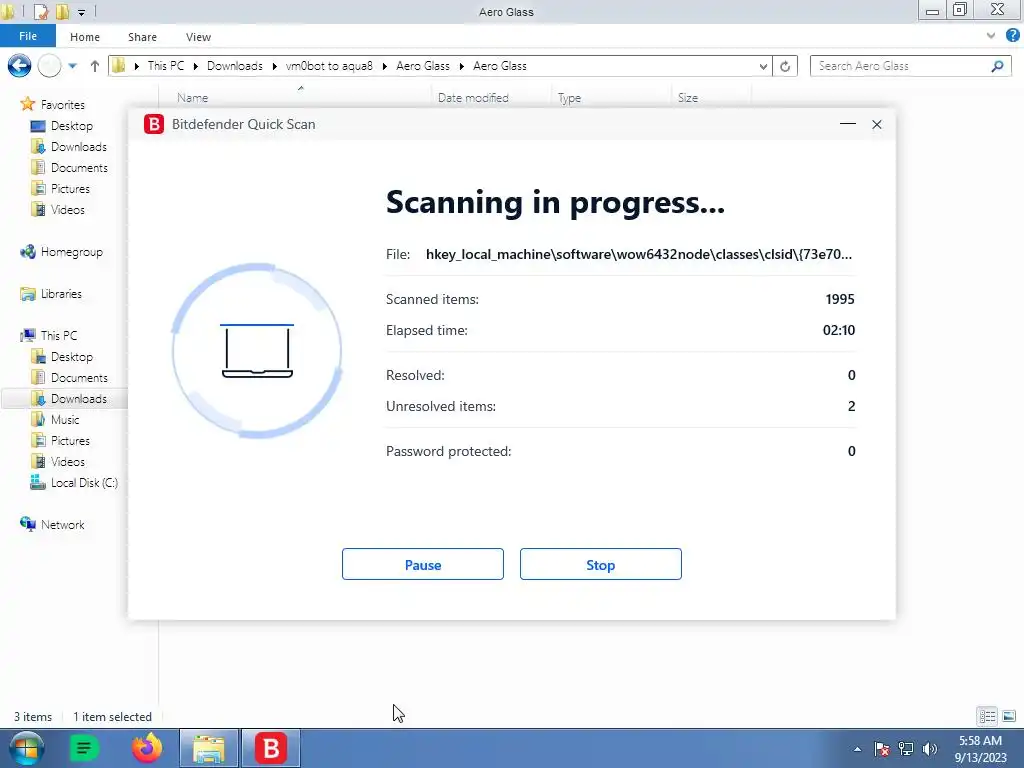This screenshot has width=1024, height=768.
Task: Expand arrow after Downloads breadcrumb
Action: pyautogui.click(x=274, y=66)
